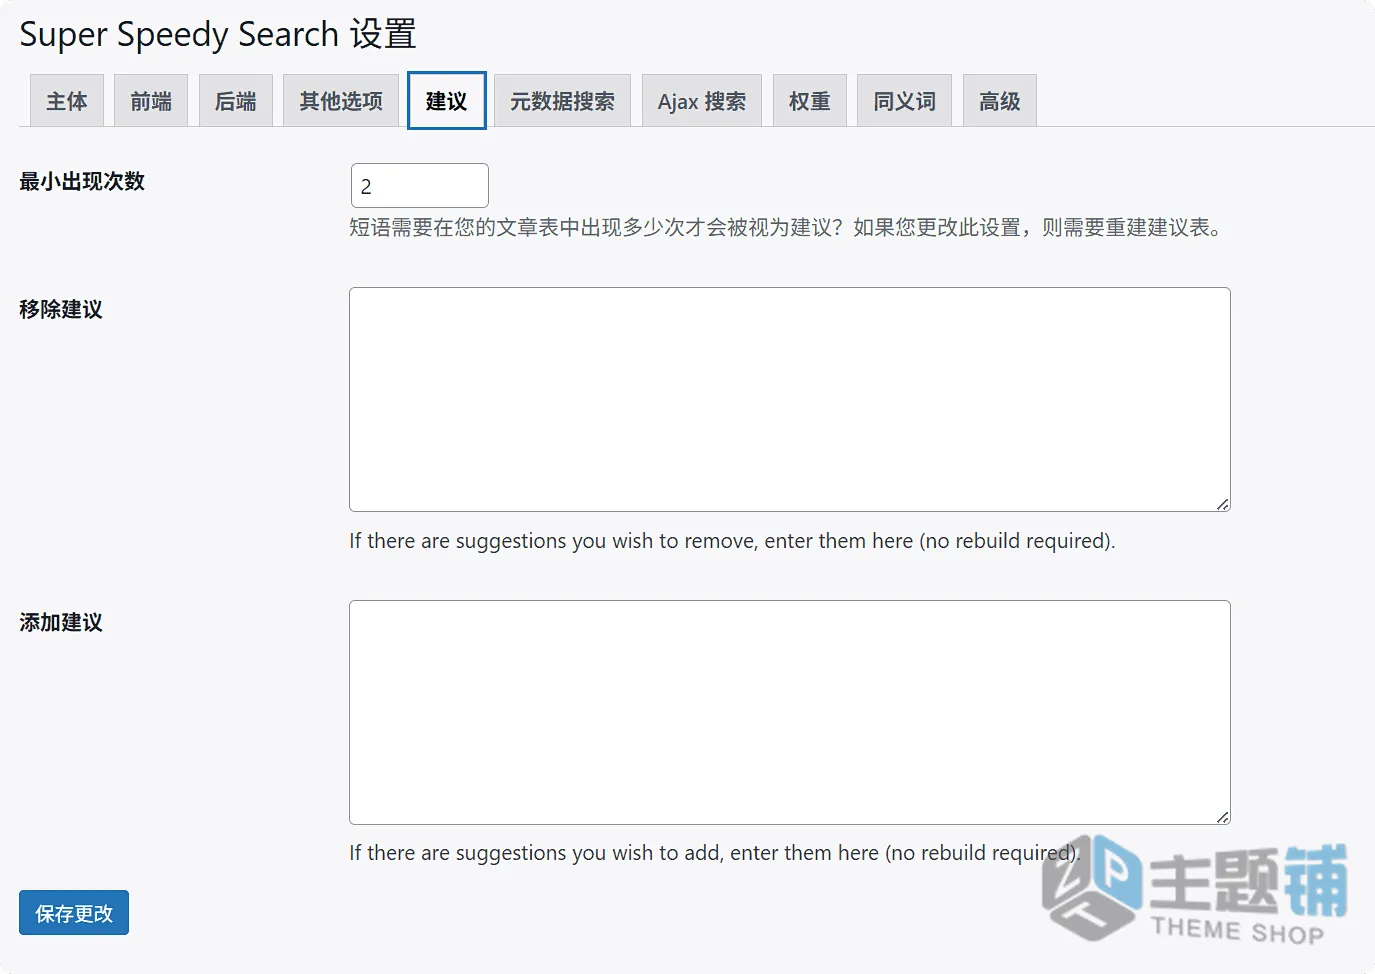Focus the 移除建议 text area

[x=790, y=400]
